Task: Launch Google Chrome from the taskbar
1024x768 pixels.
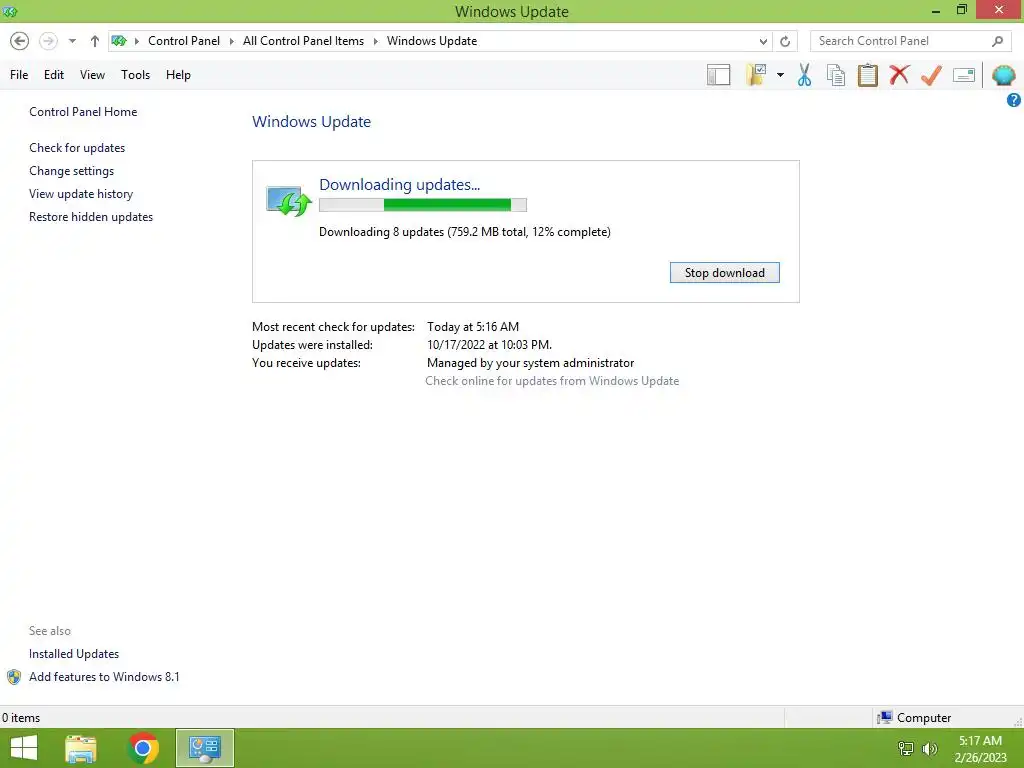Action: [x=143, y=748]
